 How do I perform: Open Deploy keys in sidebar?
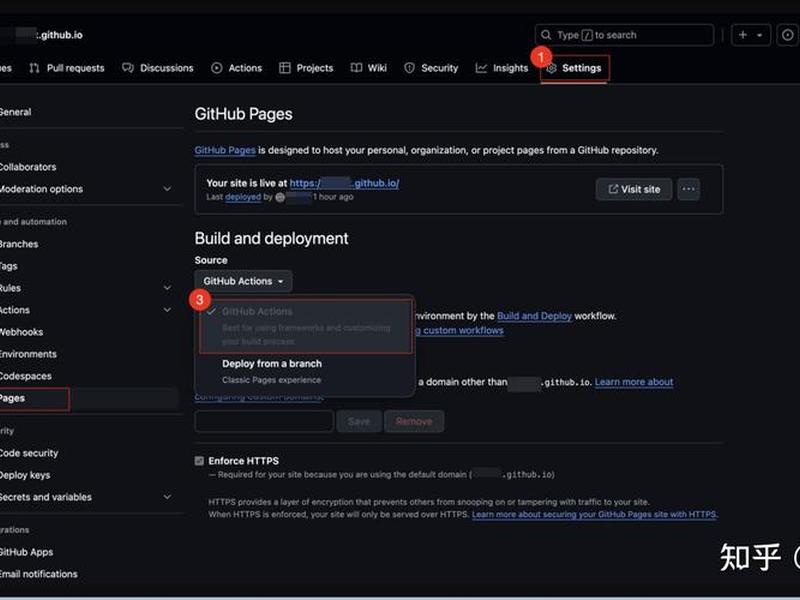click(25, 476)
